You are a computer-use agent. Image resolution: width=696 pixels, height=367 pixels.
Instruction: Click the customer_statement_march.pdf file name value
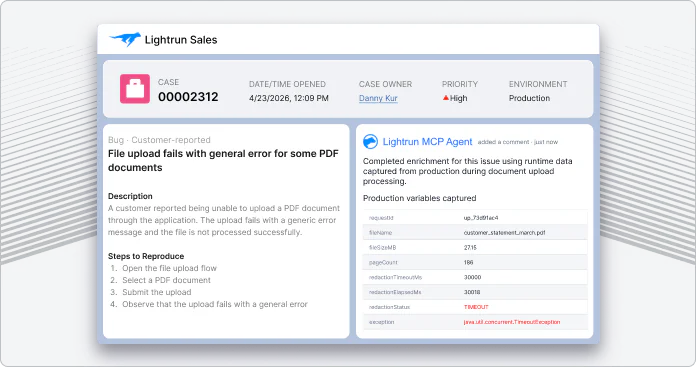tap(504, 233)
